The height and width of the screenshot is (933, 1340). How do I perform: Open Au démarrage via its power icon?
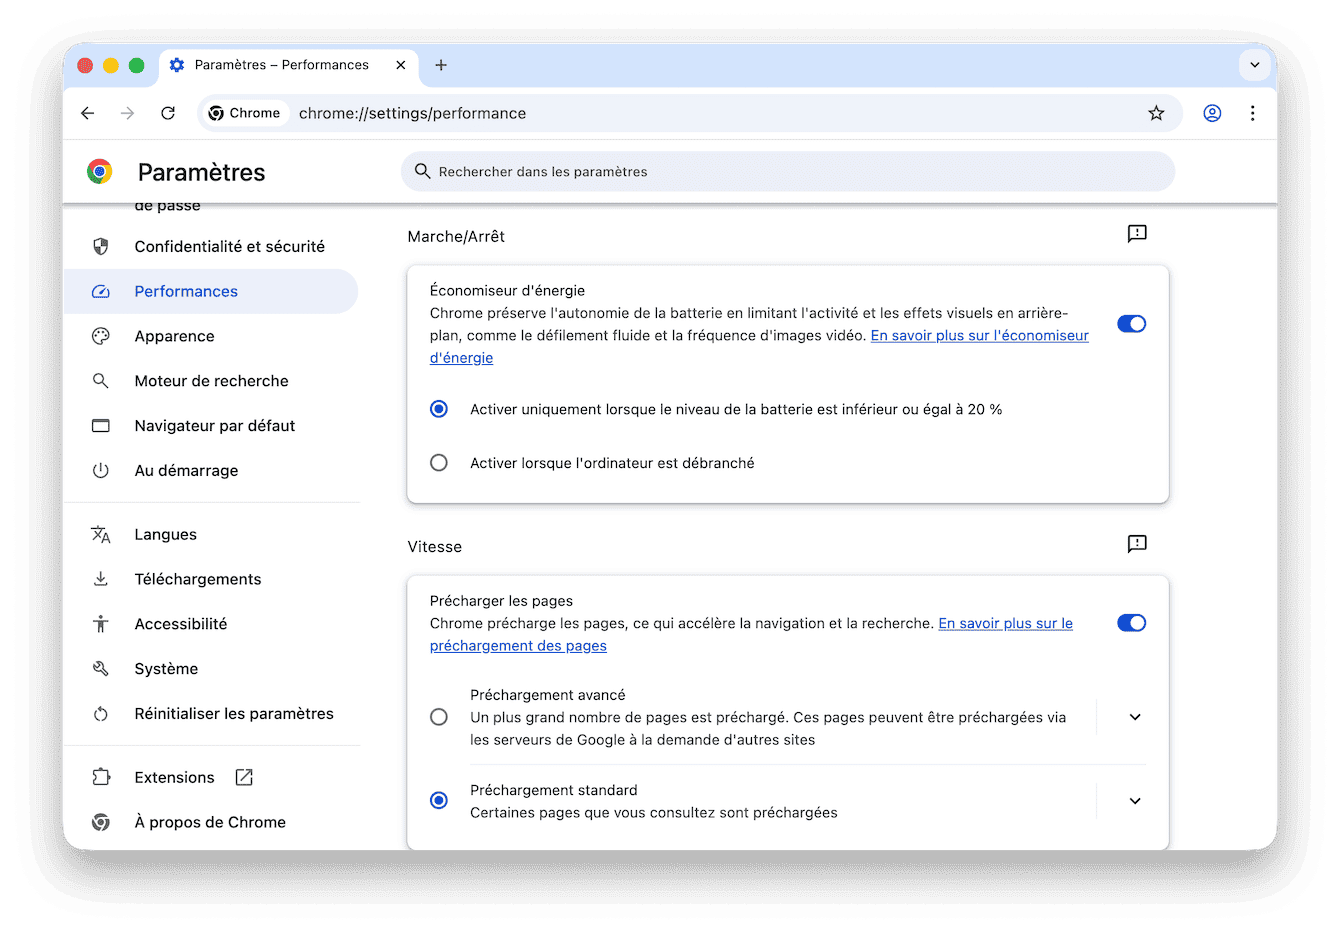(101, 470)
